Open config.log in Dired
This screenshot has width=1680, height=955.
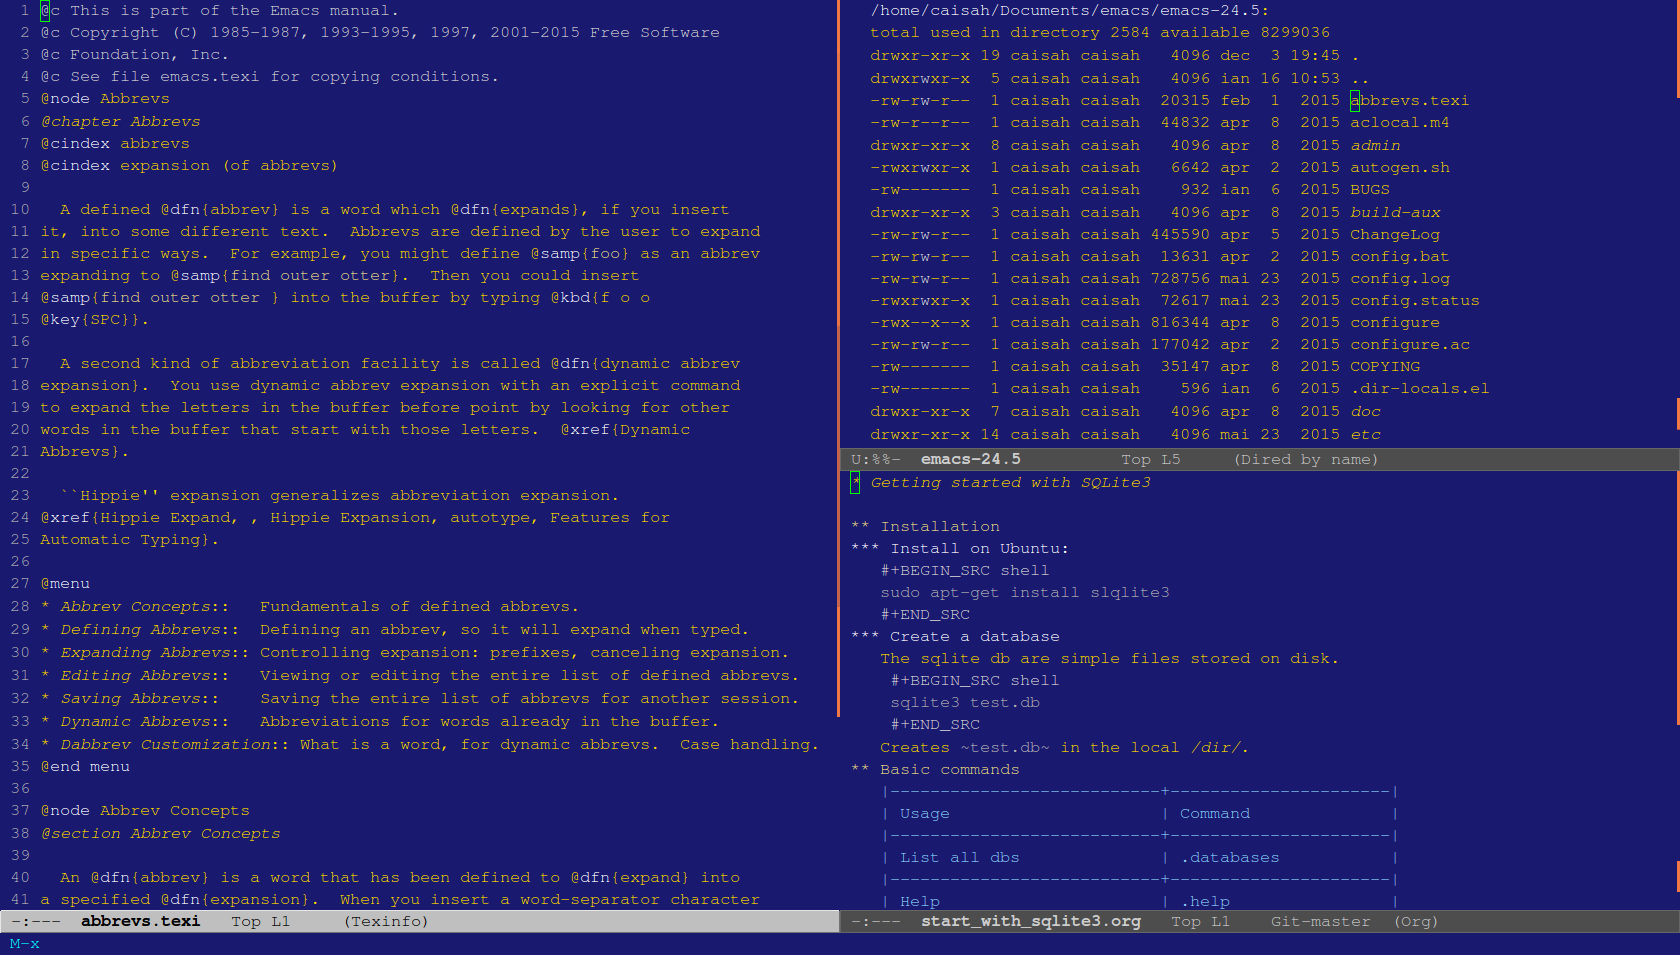1399,278
